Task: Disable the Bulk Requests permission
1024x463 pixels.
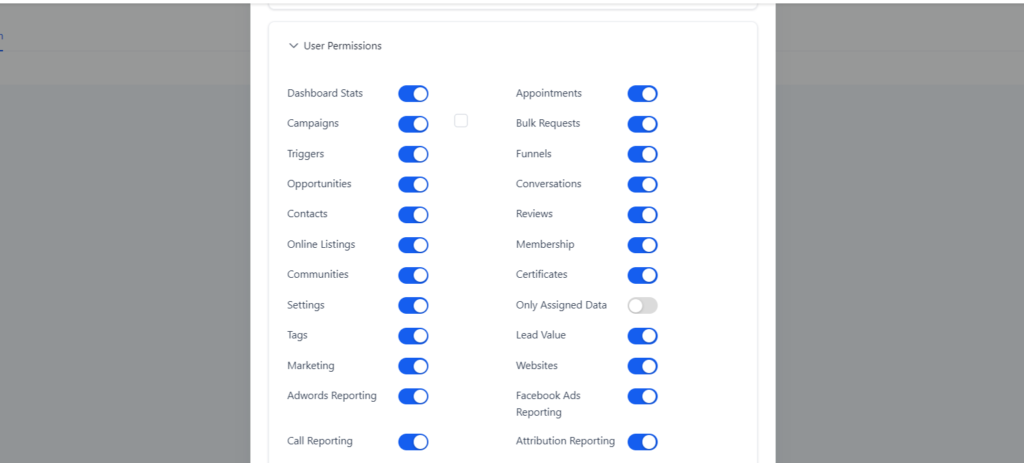Action: pos(642,124)
